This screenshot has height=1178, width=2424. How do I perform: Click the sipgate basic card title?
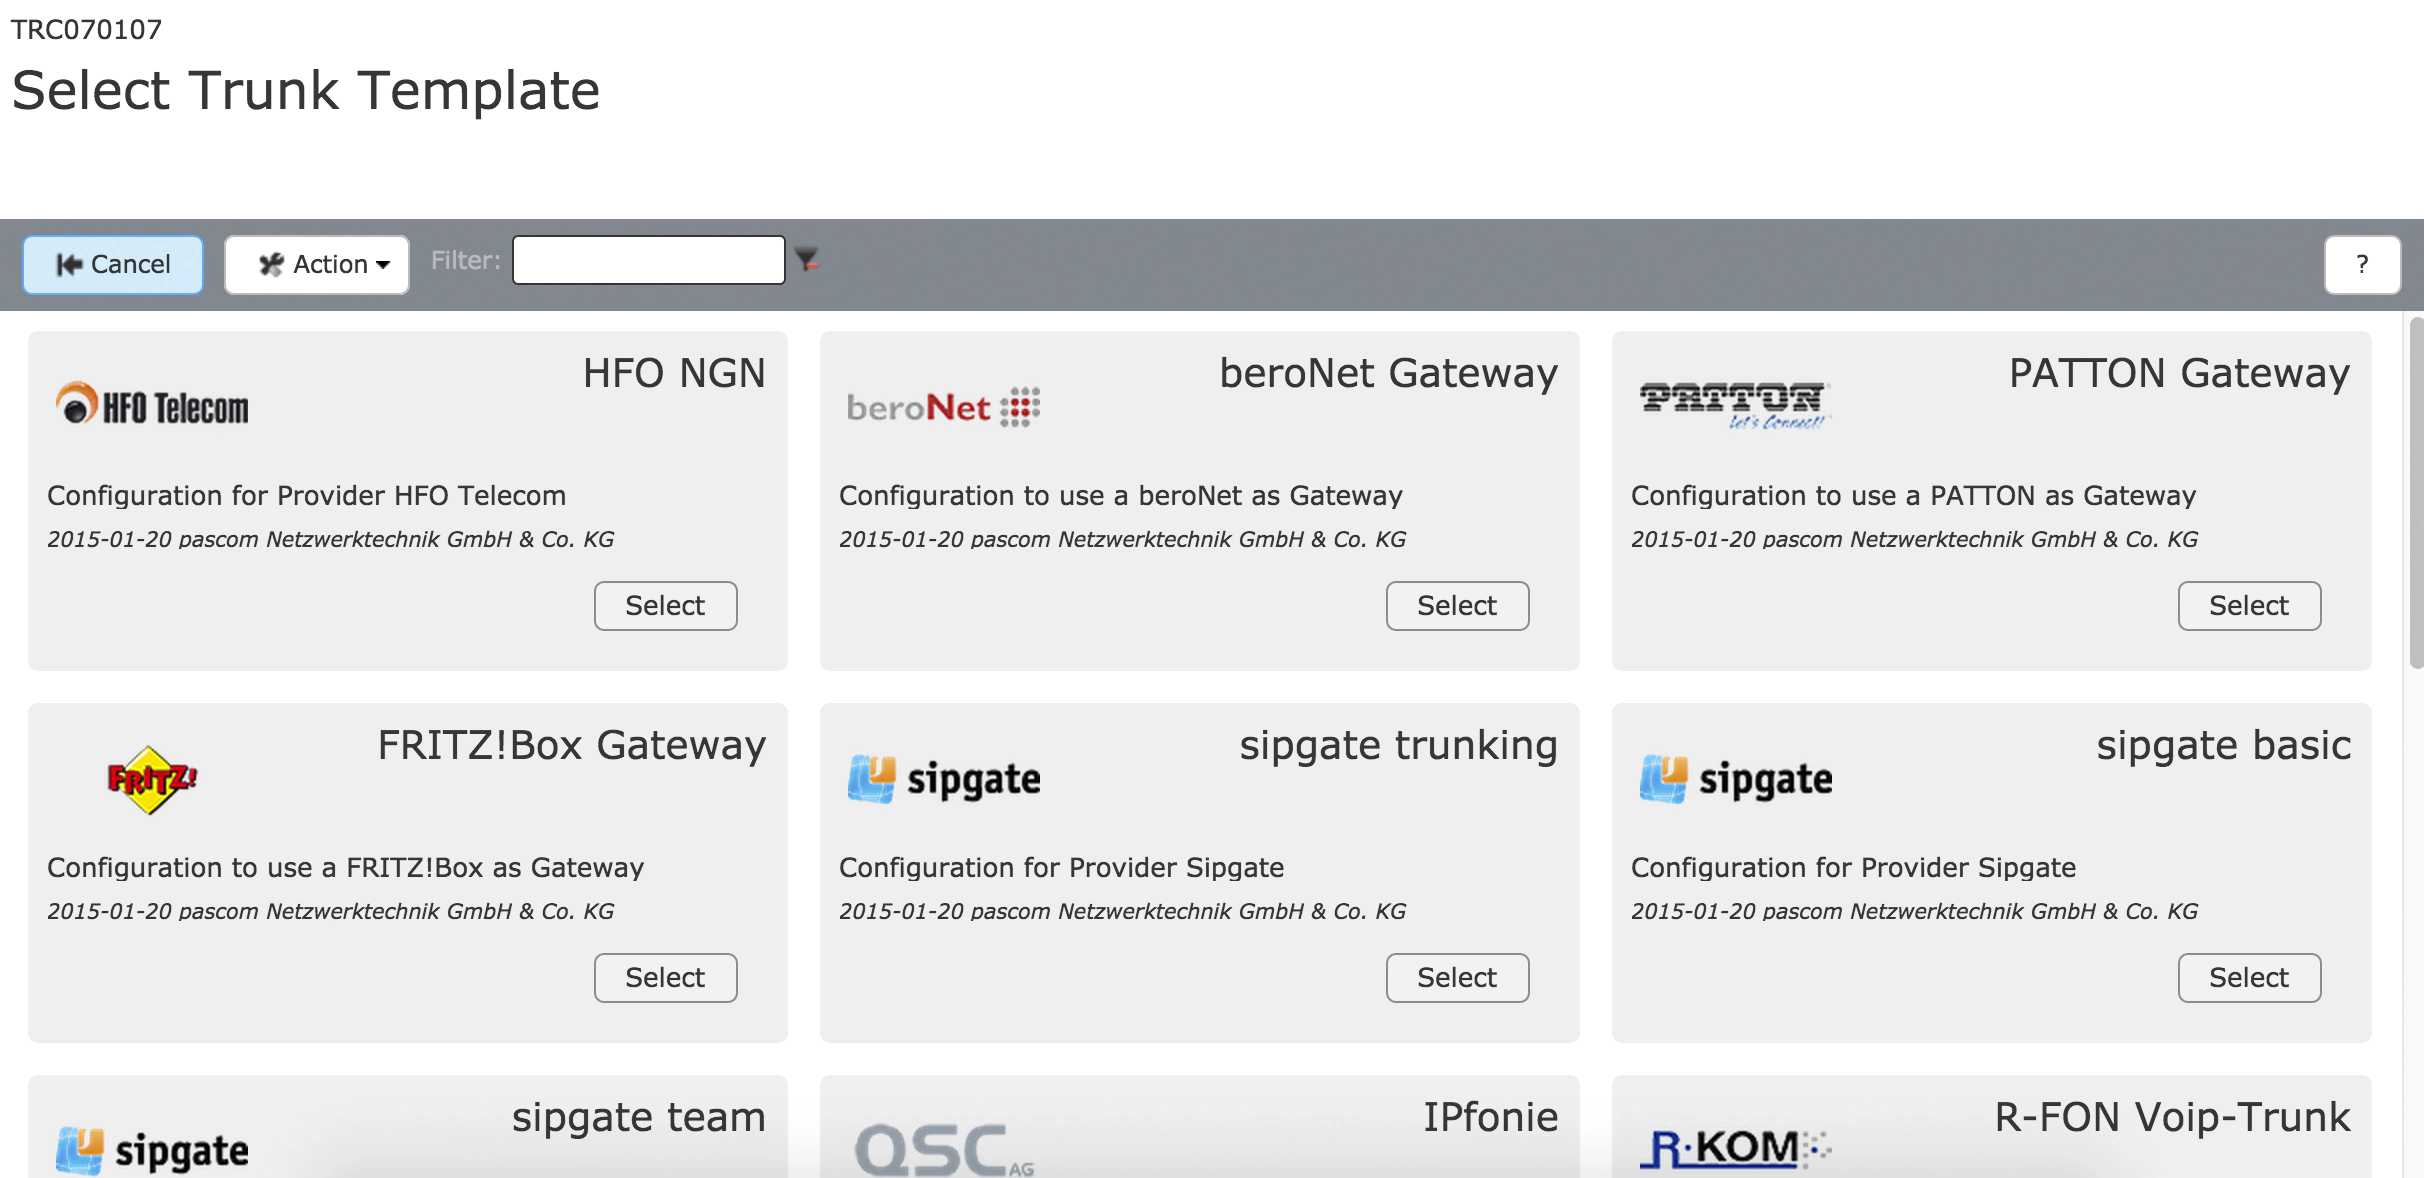pyautogui.click(x=2224, y=745)
